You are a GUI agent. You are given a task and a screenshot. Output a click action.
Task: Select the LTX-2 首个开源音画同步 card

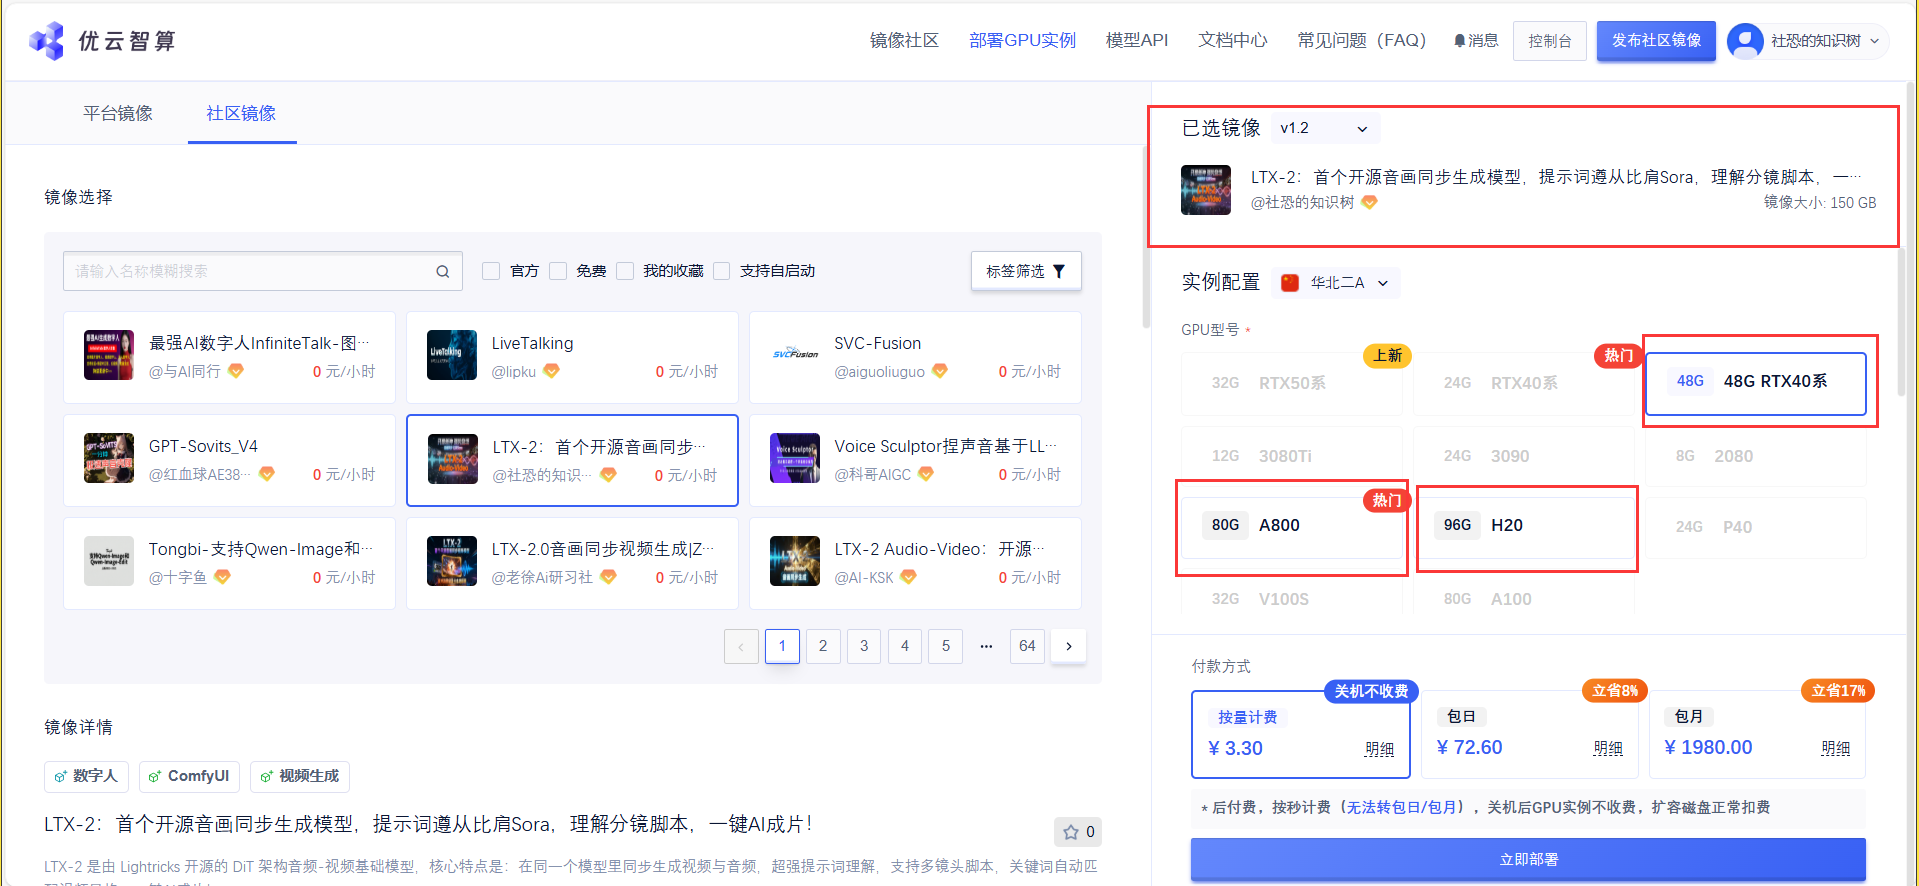pyautogui.click(x=572, y=460)
